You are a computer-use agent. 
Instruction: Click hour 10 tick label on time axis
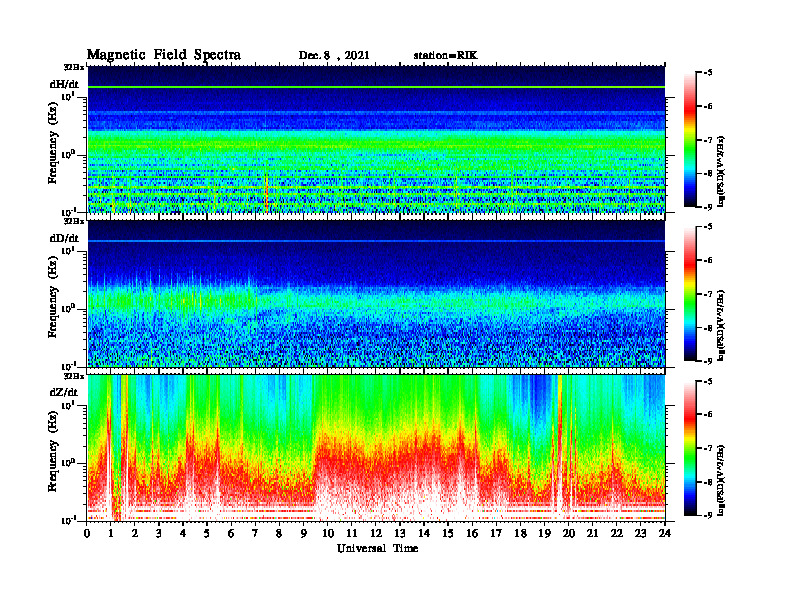point(328,533)
